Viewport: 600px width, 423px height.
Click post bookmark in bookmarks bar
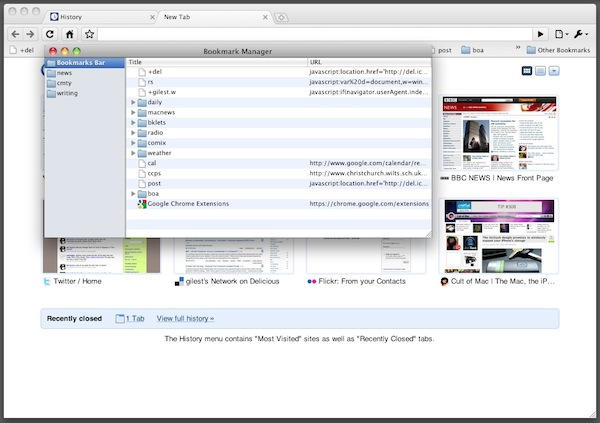[x=442, y=50]
